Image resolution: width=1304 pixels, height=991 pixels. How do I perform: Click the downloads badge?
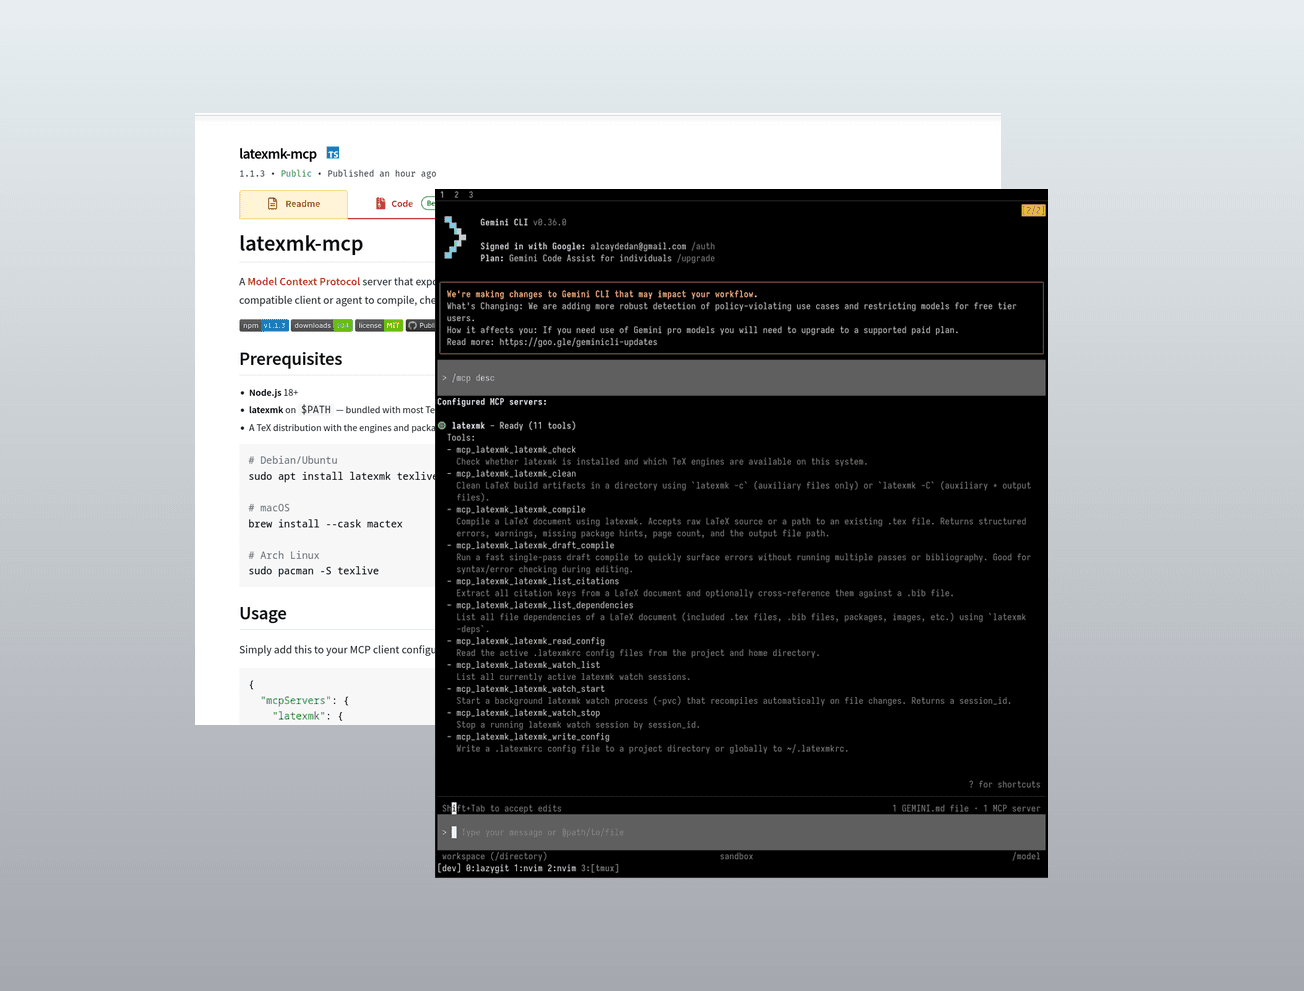coord(321,325)
